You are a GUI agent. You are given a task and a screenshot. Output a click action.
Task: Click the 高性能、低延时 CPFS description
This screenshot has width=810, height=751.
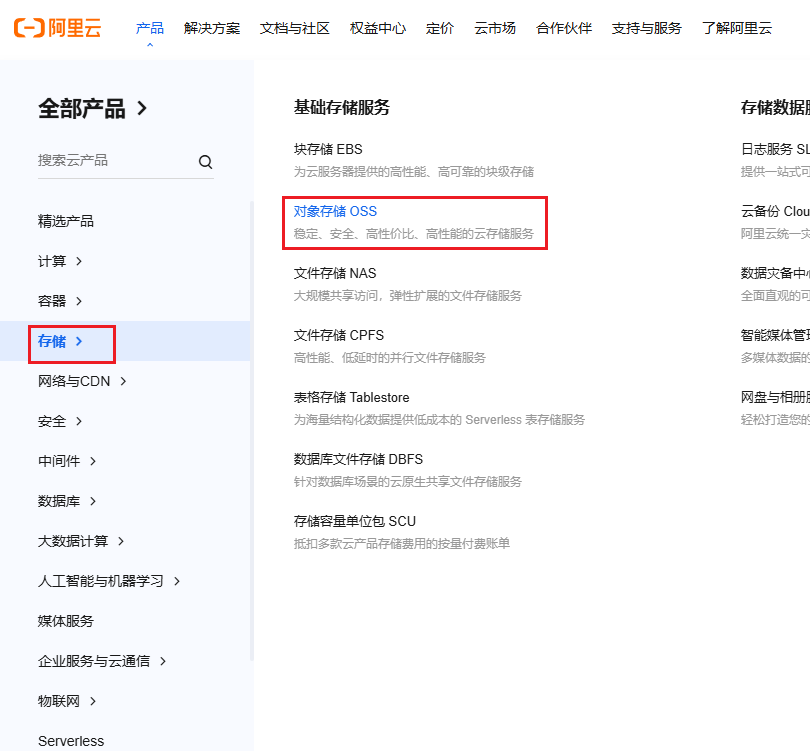(x=390, y=357)
